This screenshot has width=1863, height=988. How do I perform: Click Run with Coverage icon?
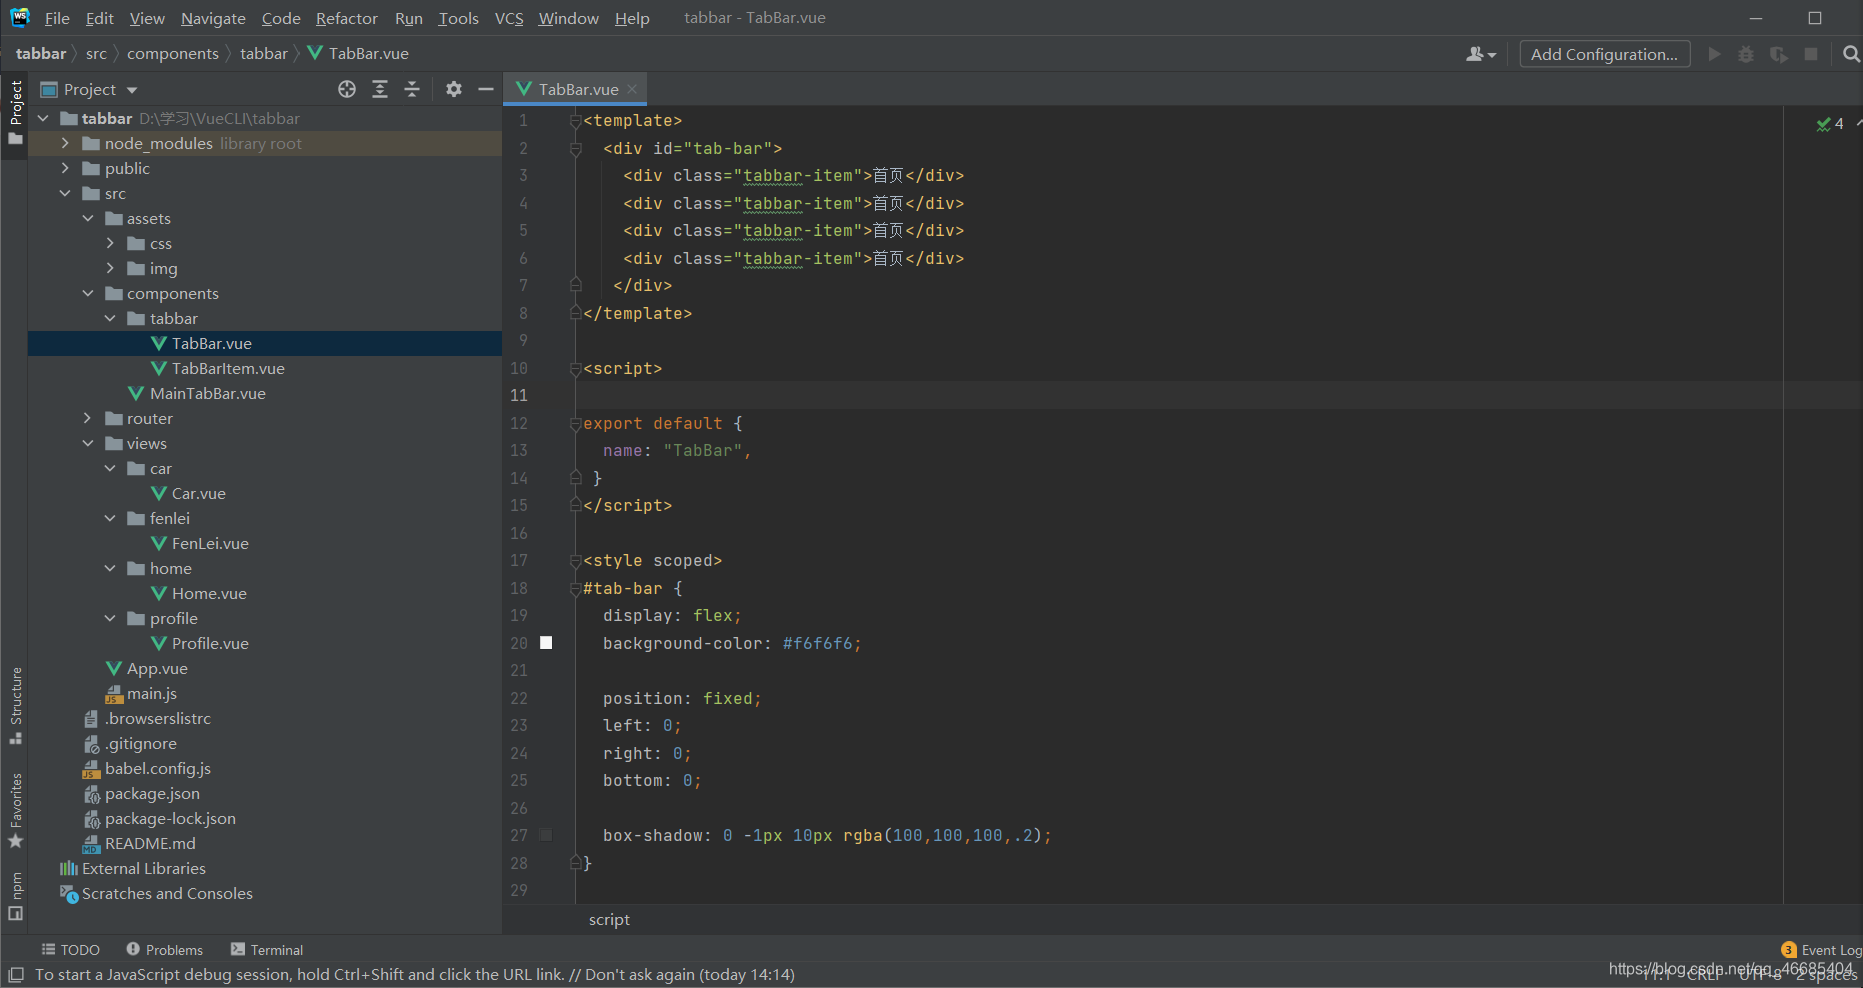1779,54
